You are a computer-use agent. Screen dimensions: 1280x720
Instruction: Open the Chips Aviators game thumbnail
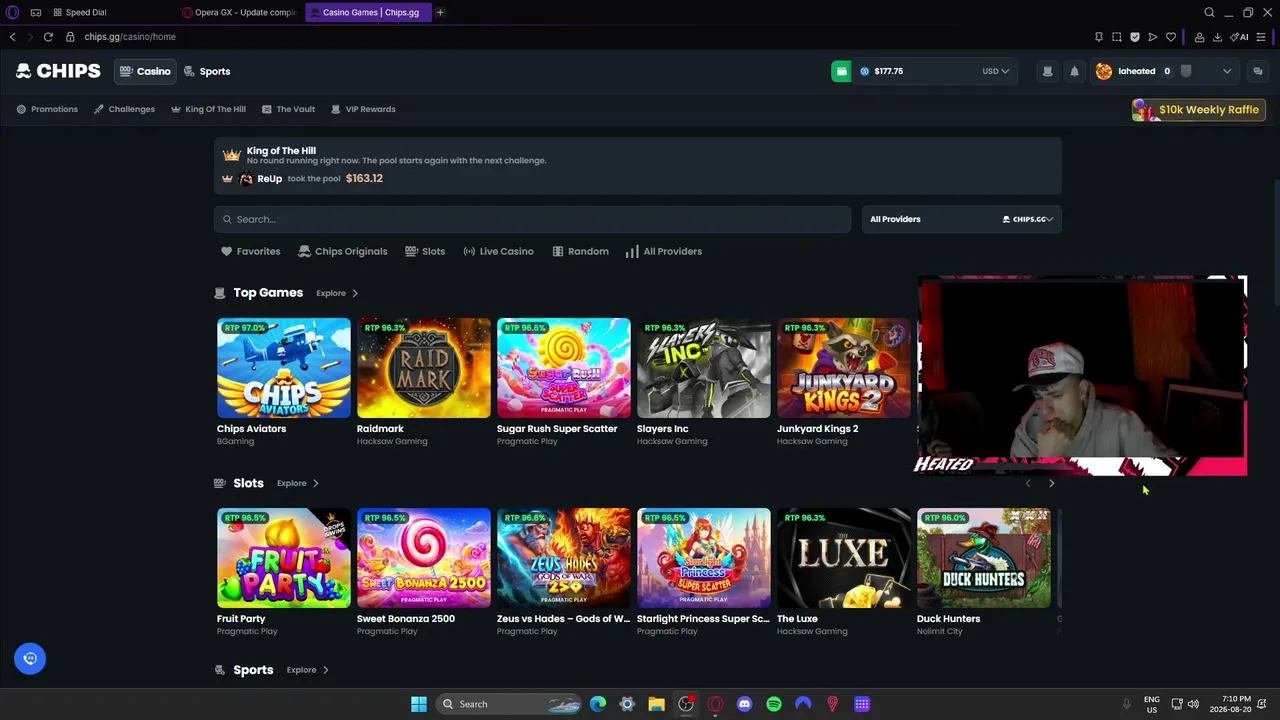(284, 368)
